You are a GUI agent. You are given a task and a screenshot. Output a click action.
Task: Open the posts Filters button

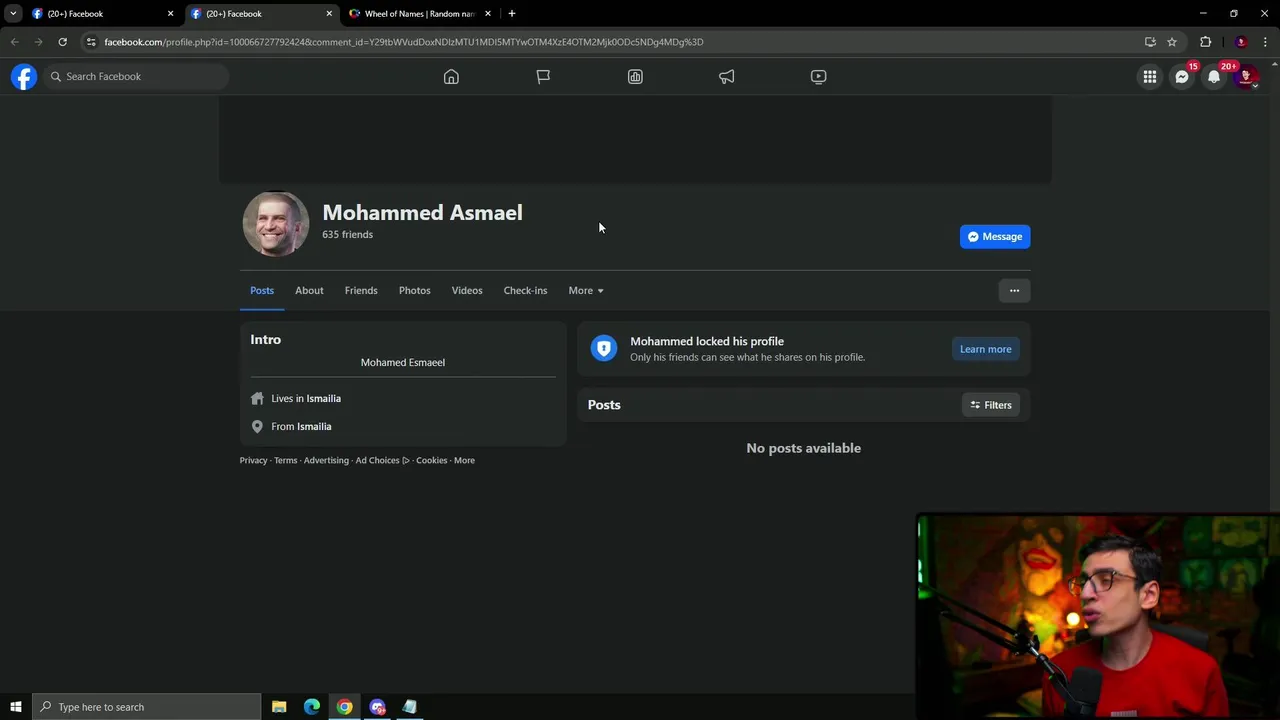tap(991, 405)
